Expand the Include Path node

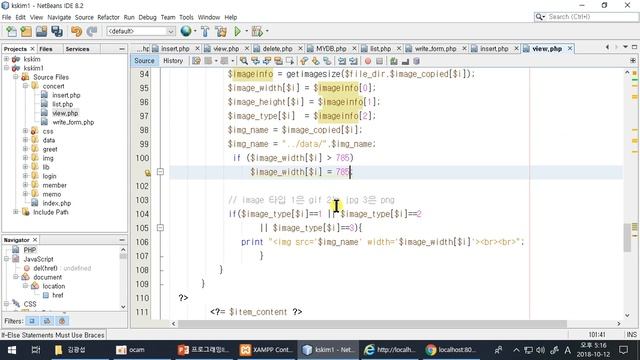tap(16, 212)
